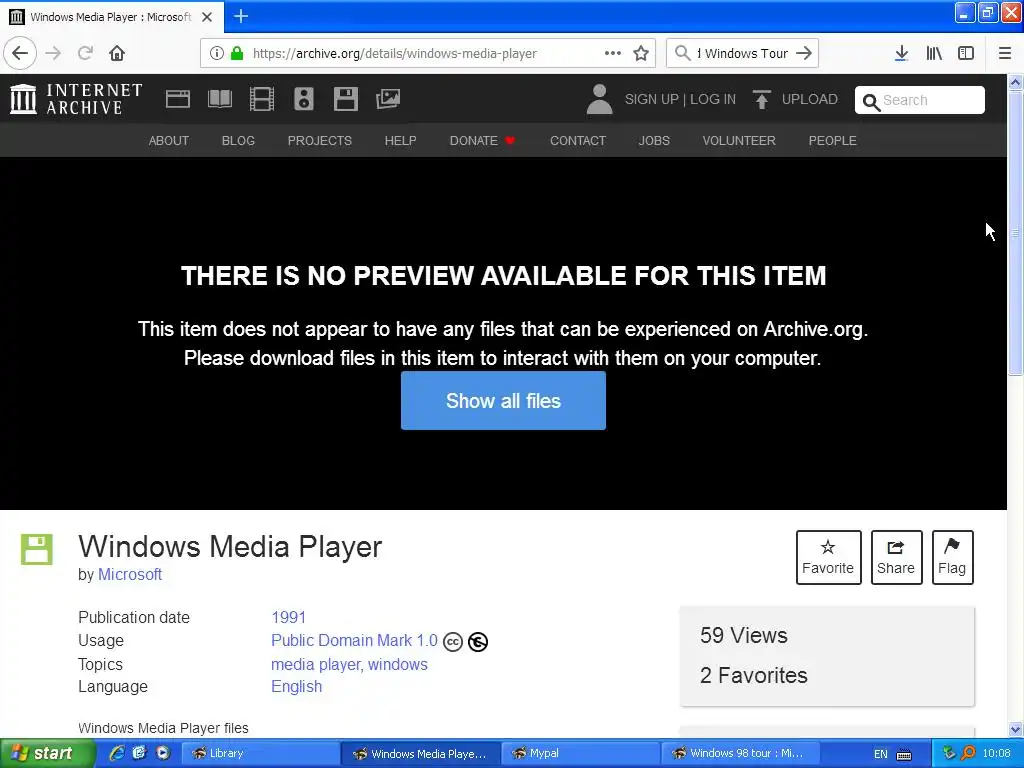Click the page scrollbar down arrow

click(x=1015, y=729)
